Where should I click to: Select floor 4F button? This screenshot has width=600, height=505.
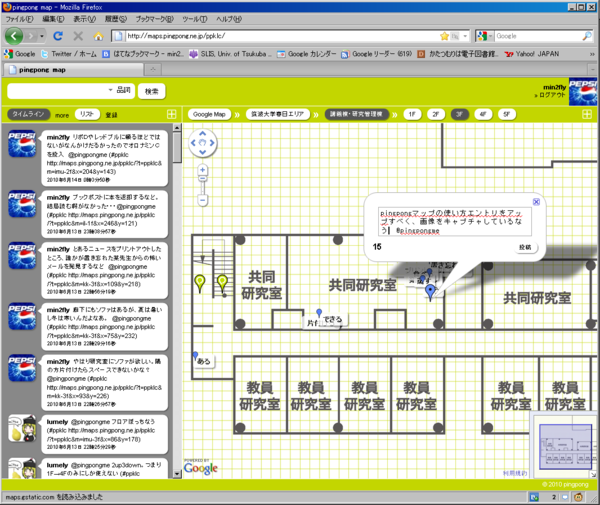point(483,114)
